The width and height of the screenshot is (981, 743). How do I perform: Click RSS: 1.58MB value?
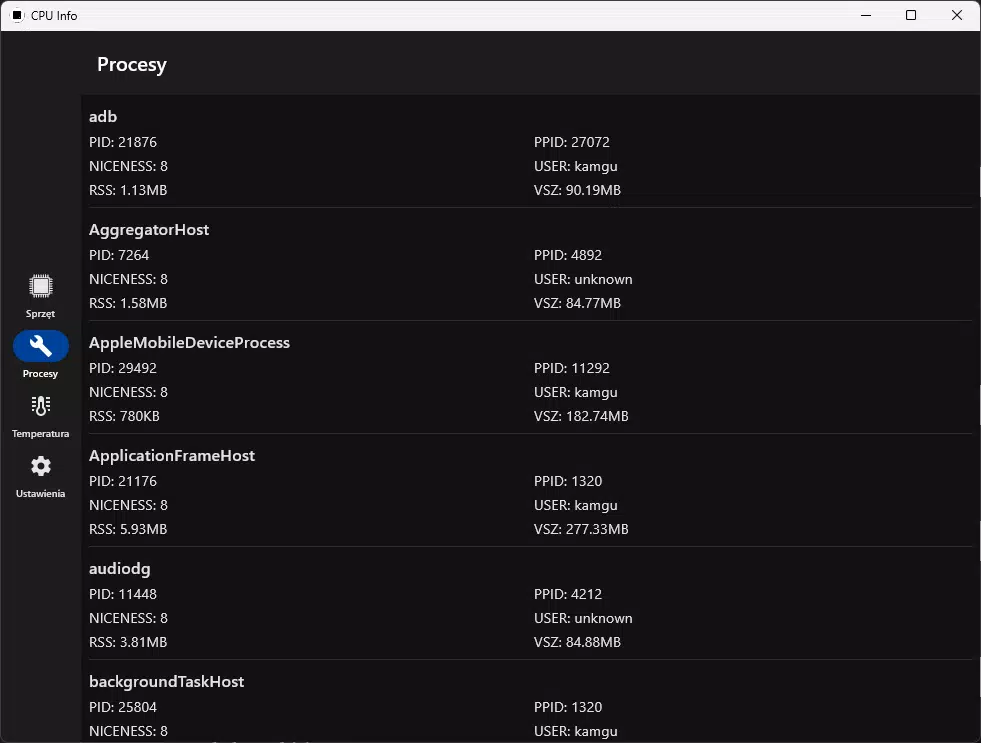(128, 303)
